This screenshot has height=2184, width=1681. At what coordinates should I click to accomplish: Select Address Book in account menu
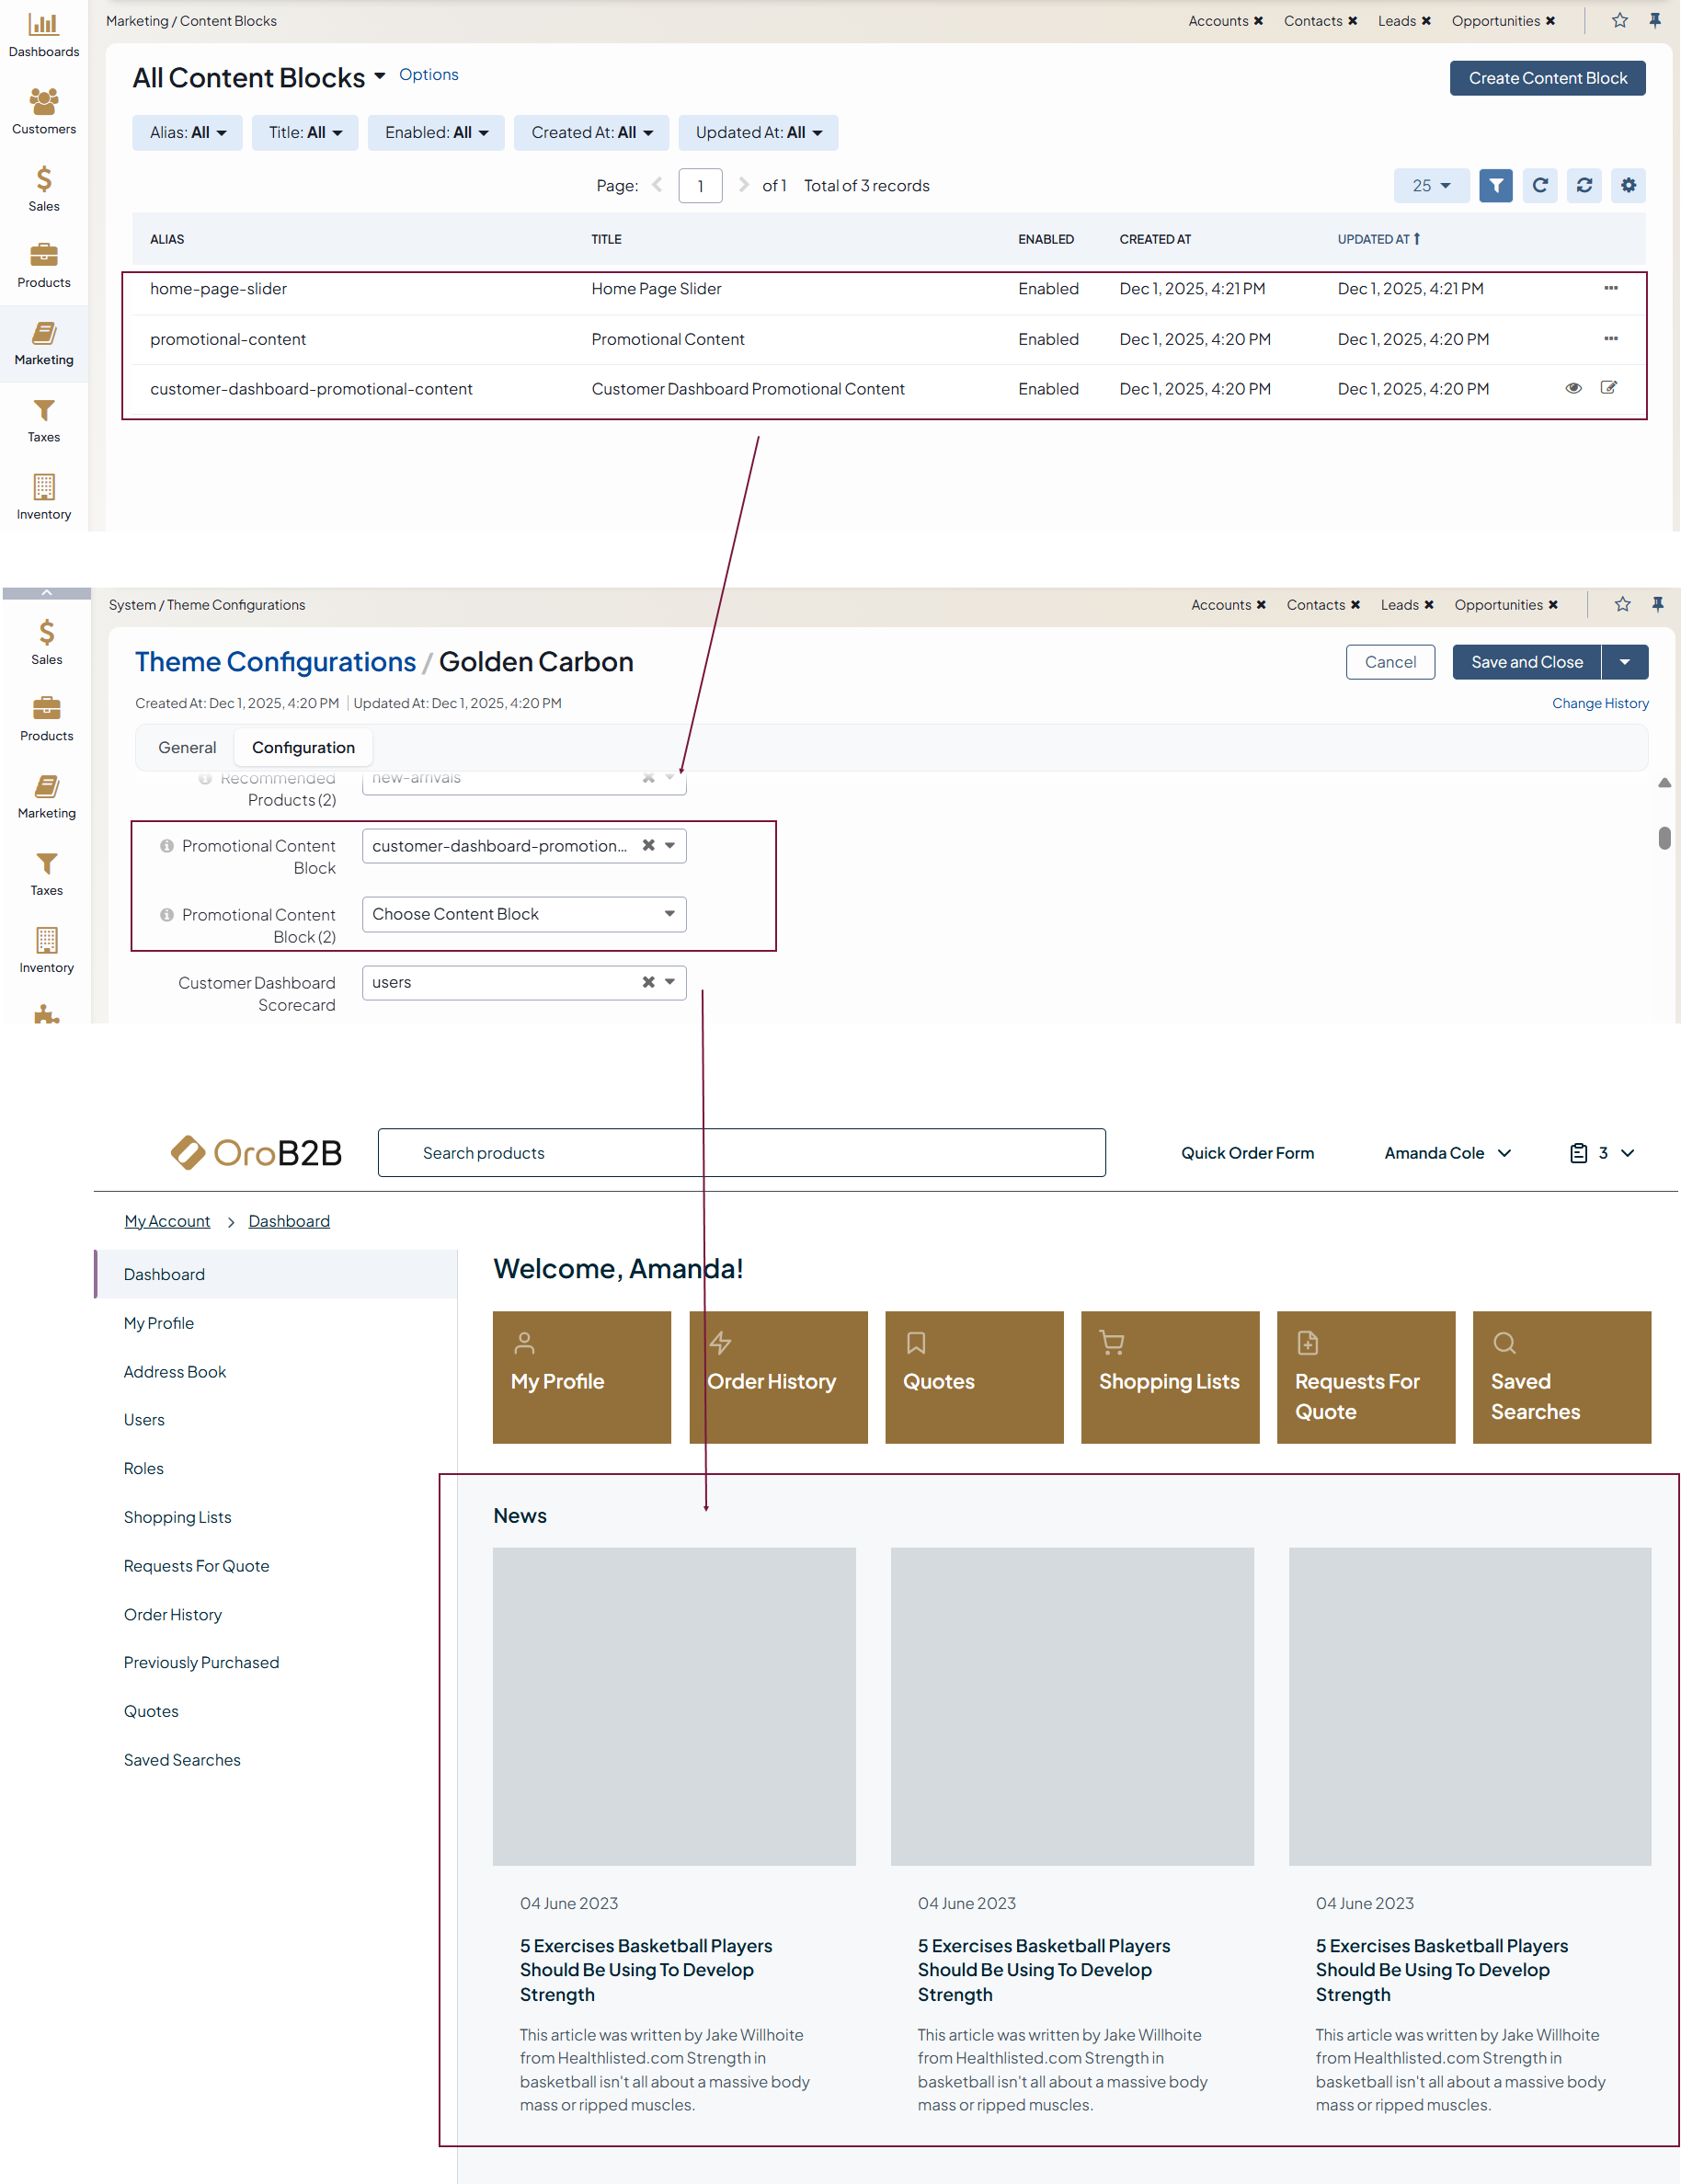[175, 1372]
